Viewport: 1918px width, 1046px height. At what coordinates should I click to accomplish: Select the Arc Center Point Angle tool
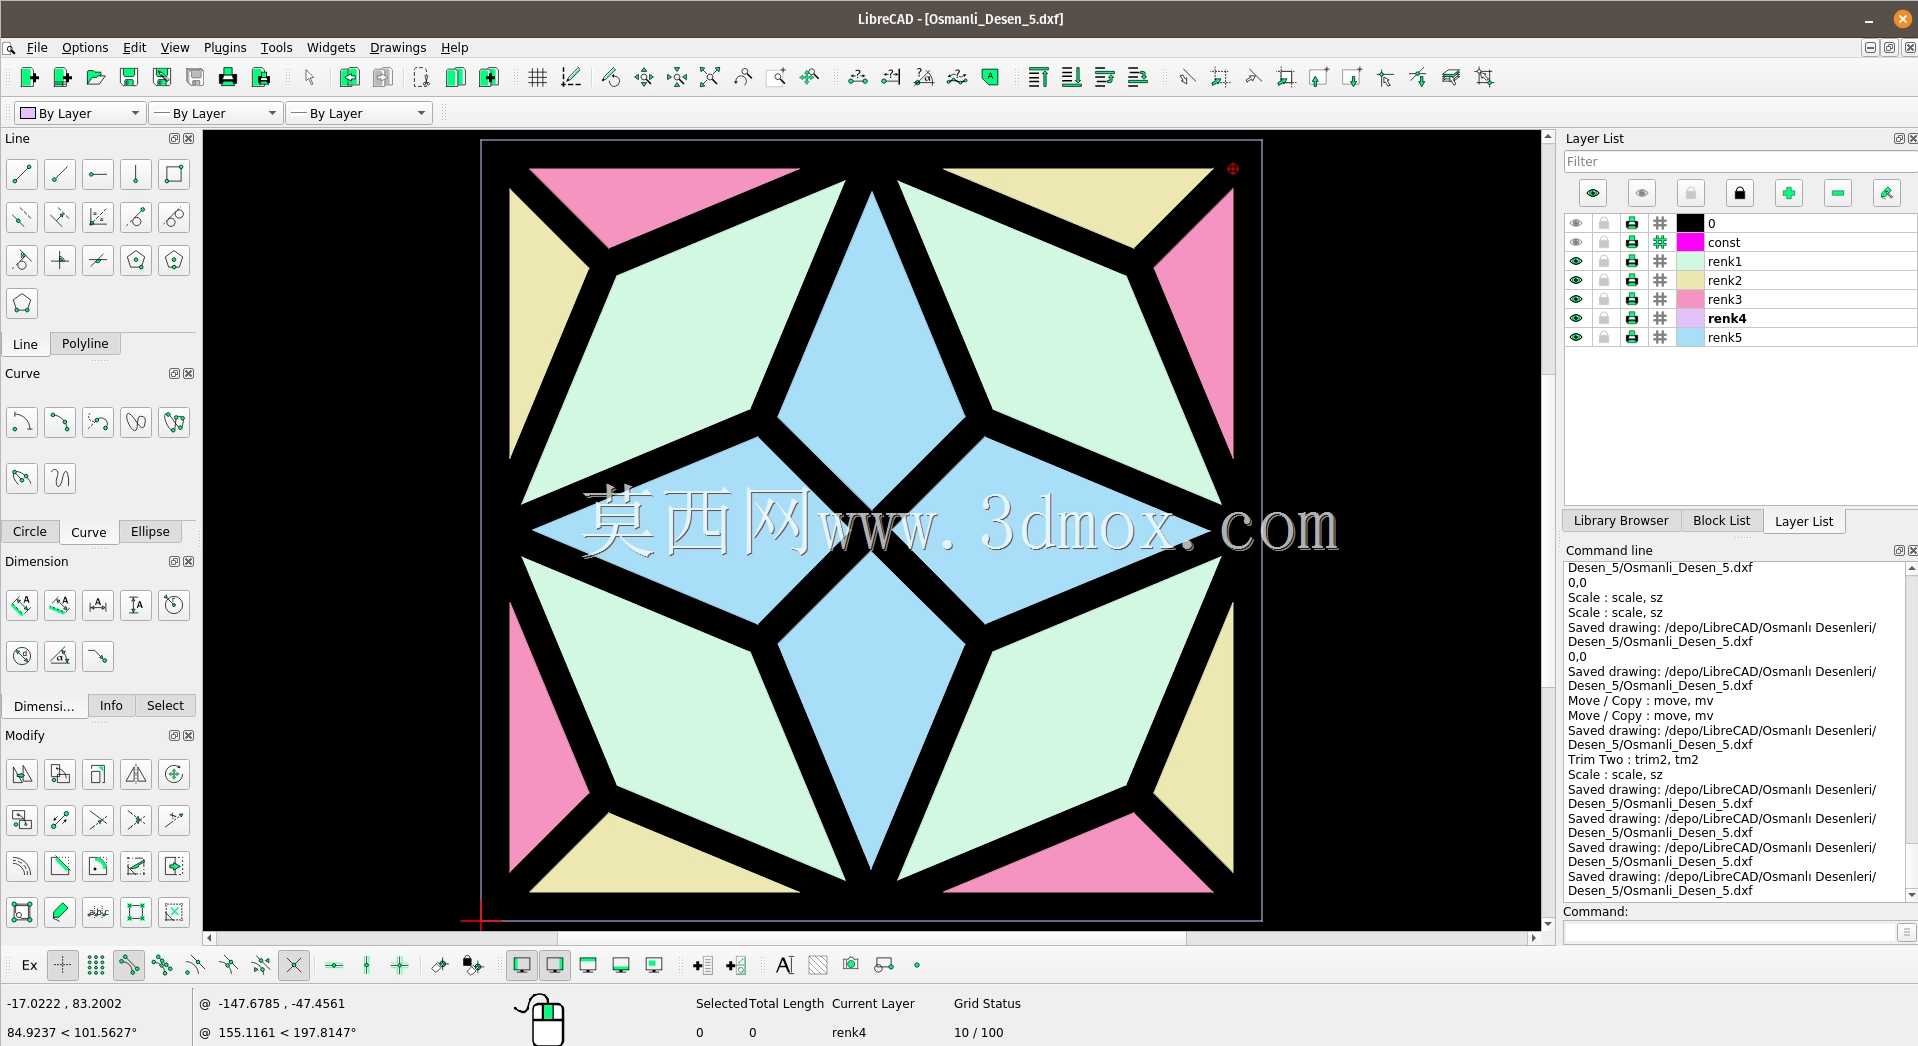tap(22, 422)
